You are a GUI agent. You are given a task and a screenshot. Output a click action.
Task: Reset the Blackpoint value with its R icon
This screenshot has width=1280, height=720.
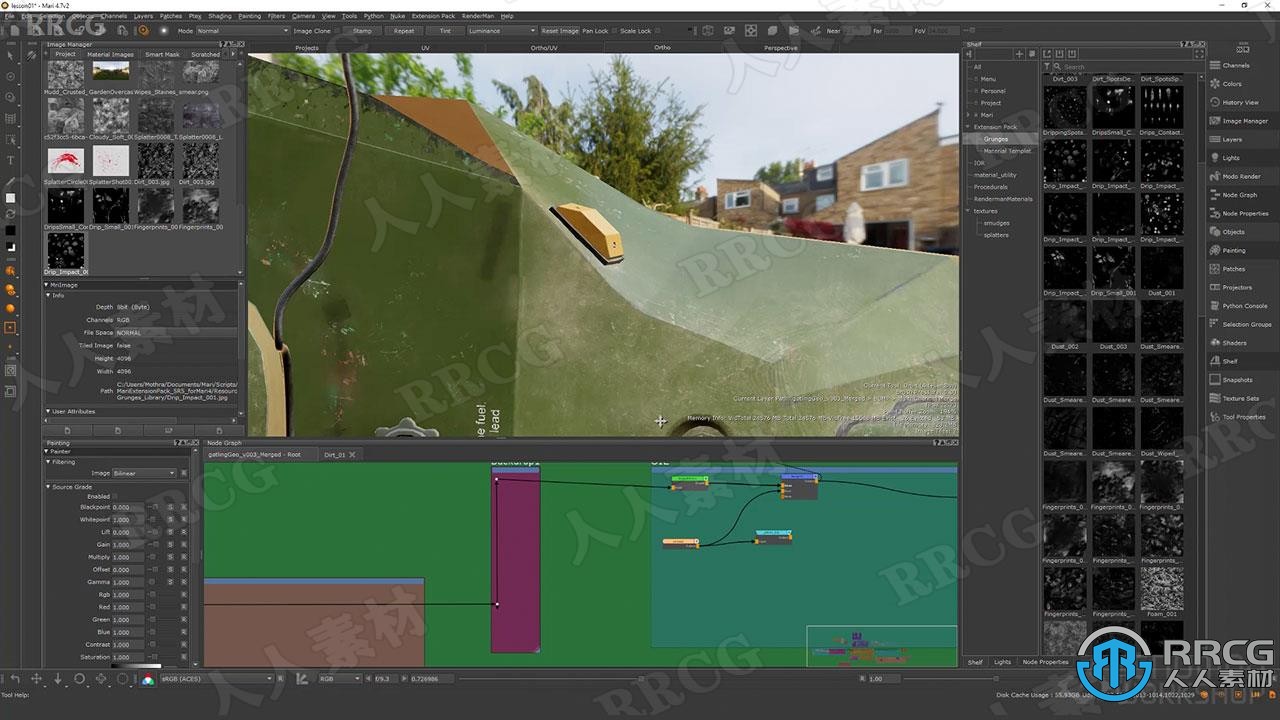[x=183, y=508]
